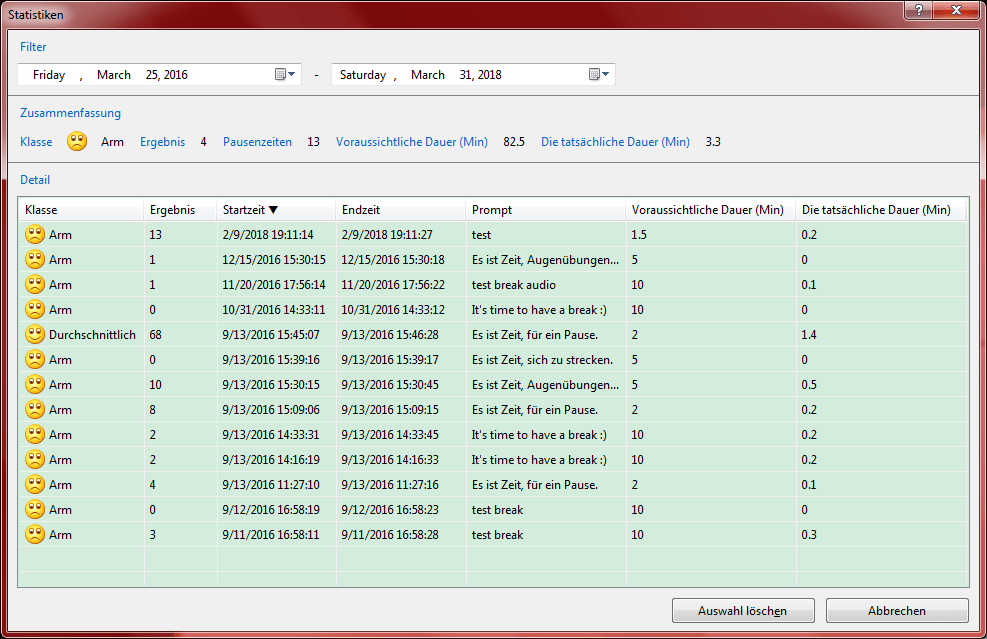This screenshot has width=987, height=639.
Task: Click end time 9/12/2016 16:58:23
Action: (x=390, y=509)
